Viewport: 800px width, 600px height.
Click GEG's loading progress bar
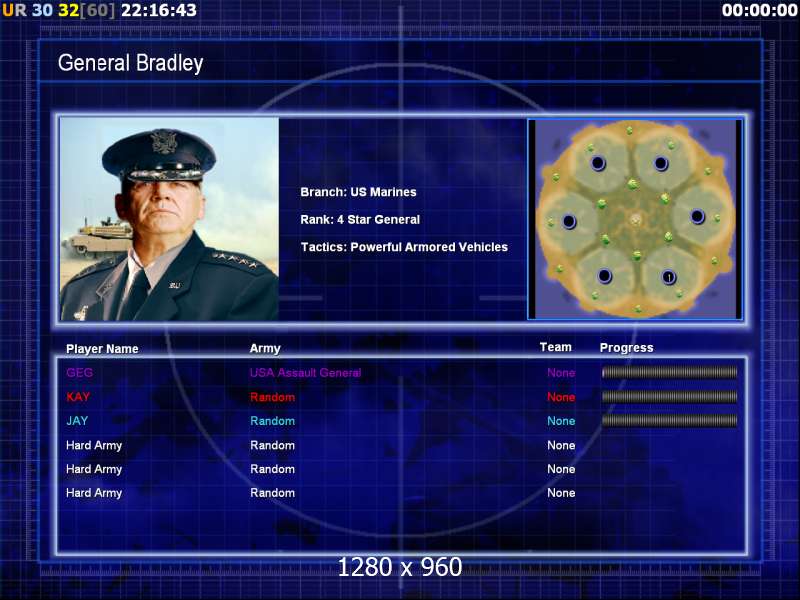click(x=669, y=372)
